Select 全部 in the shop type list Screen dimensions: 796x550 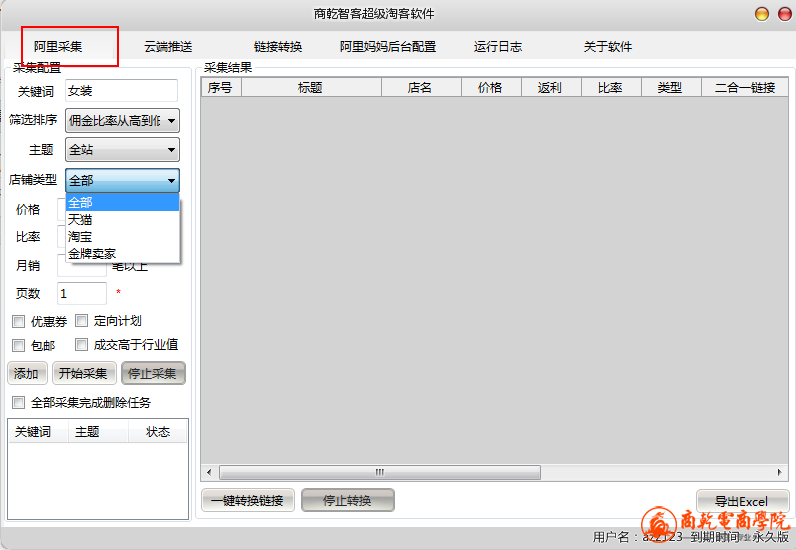(x=122, y=203)
